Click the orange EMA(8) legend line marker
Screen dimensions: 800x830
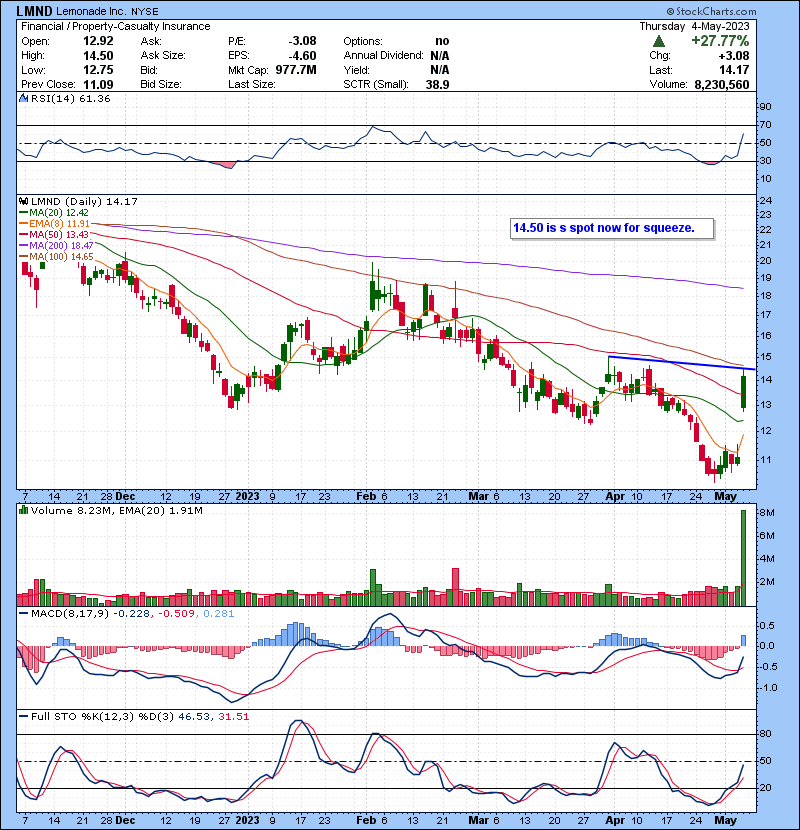(x=23, y=224)
